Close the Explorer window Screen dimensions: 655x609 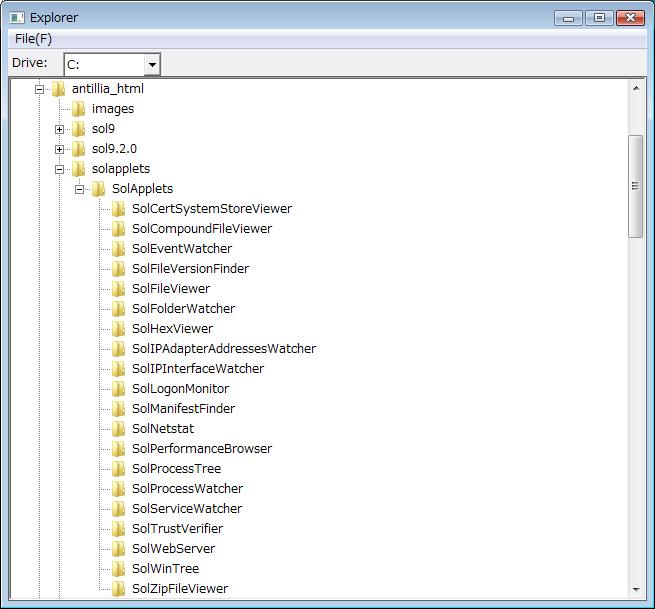[630, 18]
